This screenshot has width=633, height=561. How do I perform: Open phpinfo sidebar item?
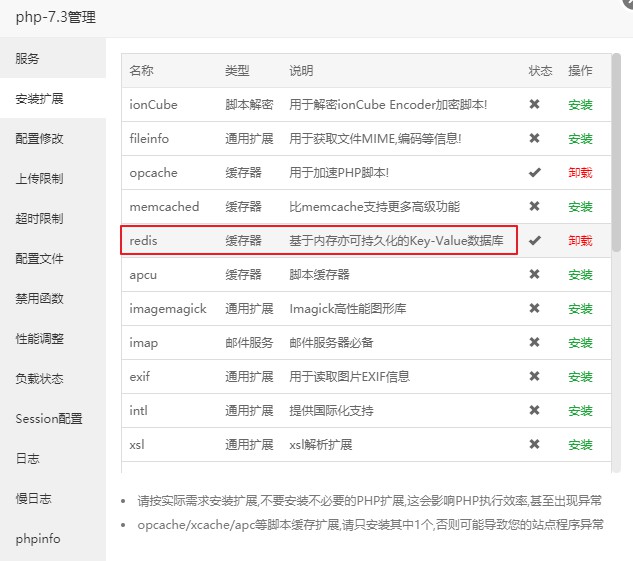[x=53, y=538]
